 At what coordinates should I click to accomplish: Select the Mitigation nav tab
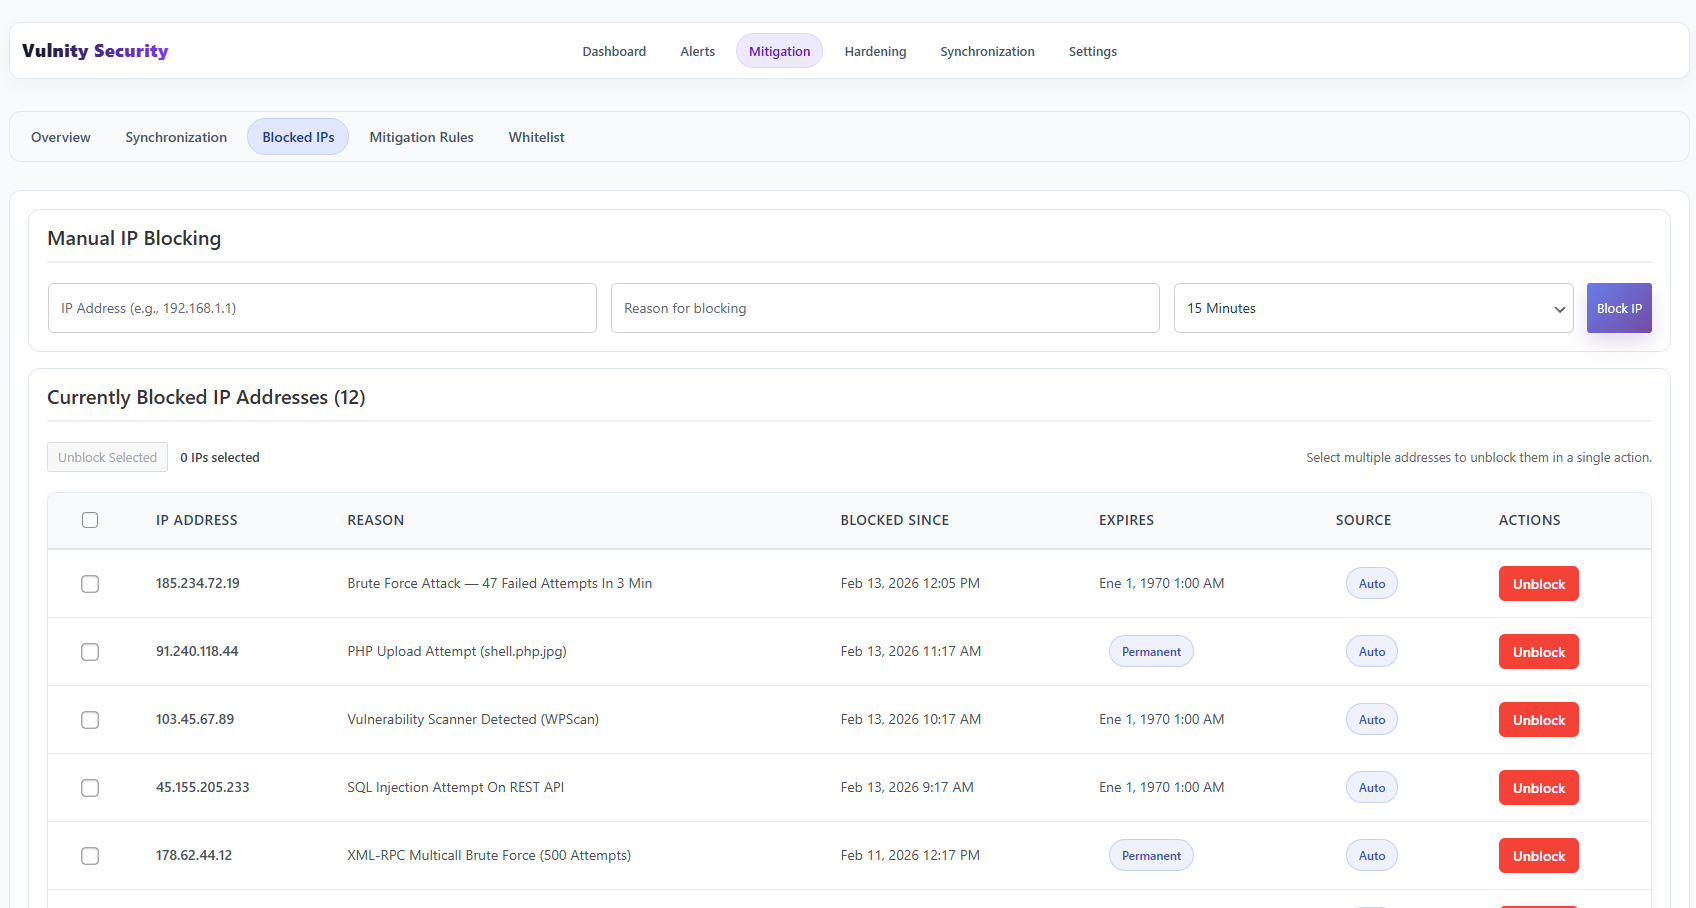click(x=779, y=51)
